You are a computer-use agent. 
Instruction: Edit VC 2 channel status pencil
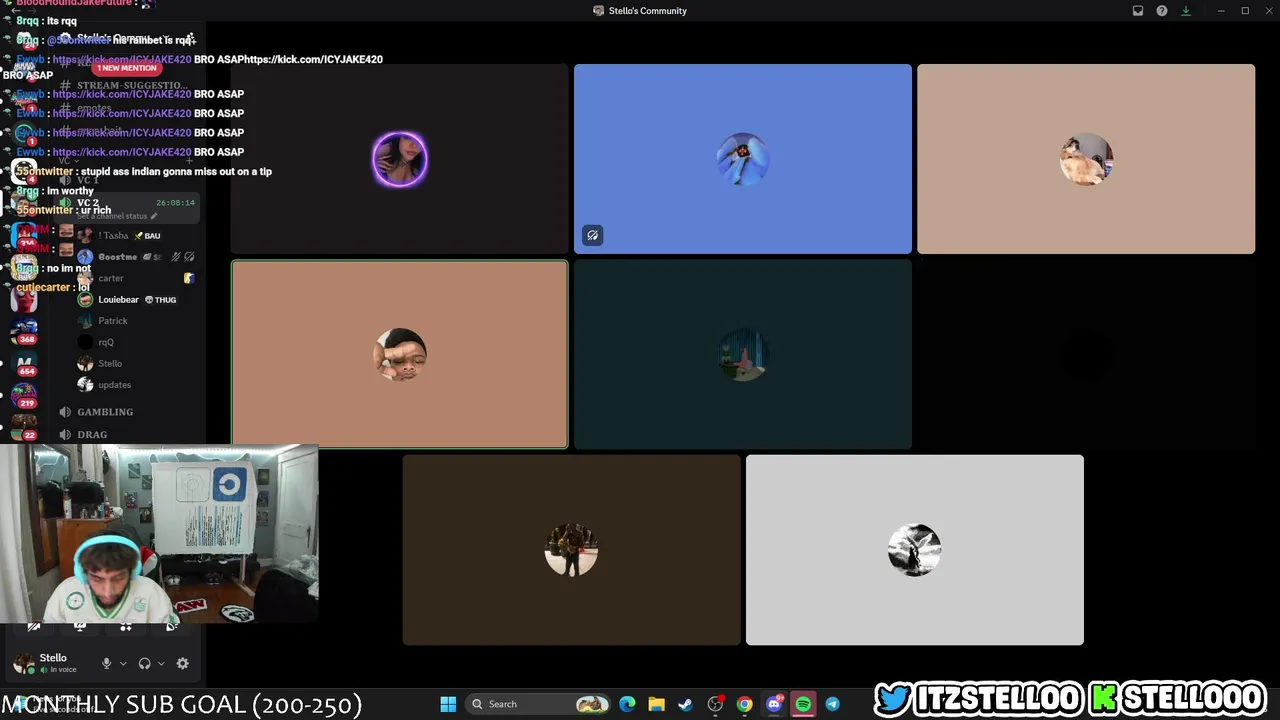[x=155, y=216]
